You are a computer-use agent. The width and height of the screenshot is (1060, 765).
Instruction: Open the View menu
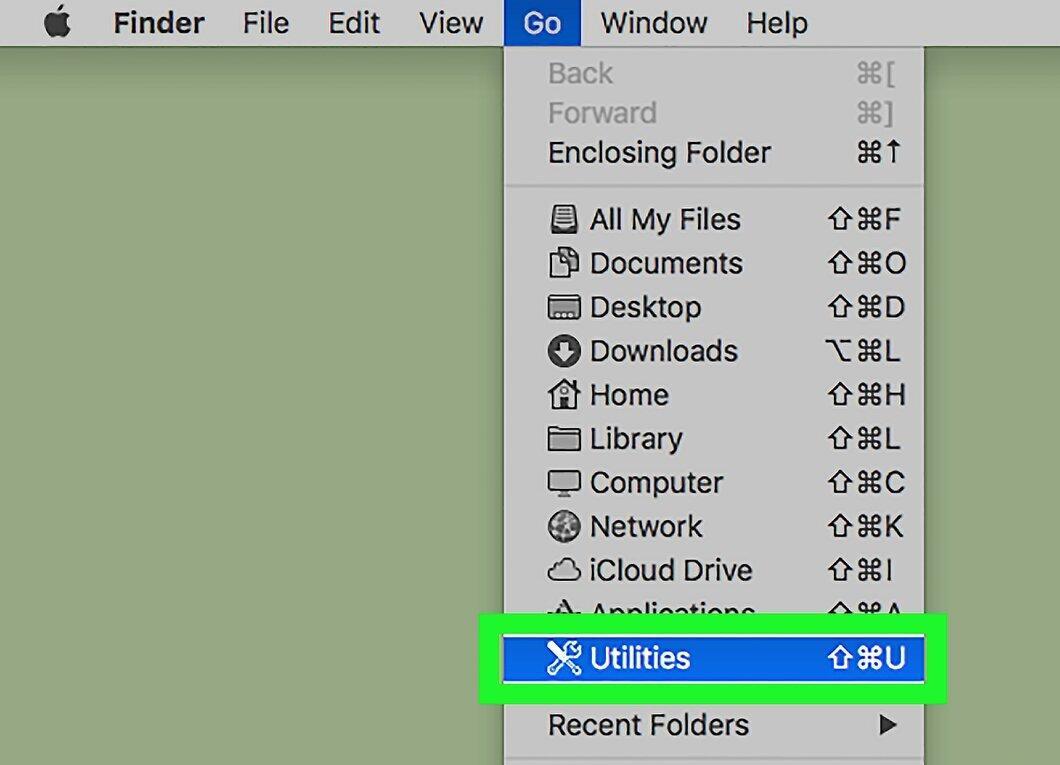pos(451,23)
